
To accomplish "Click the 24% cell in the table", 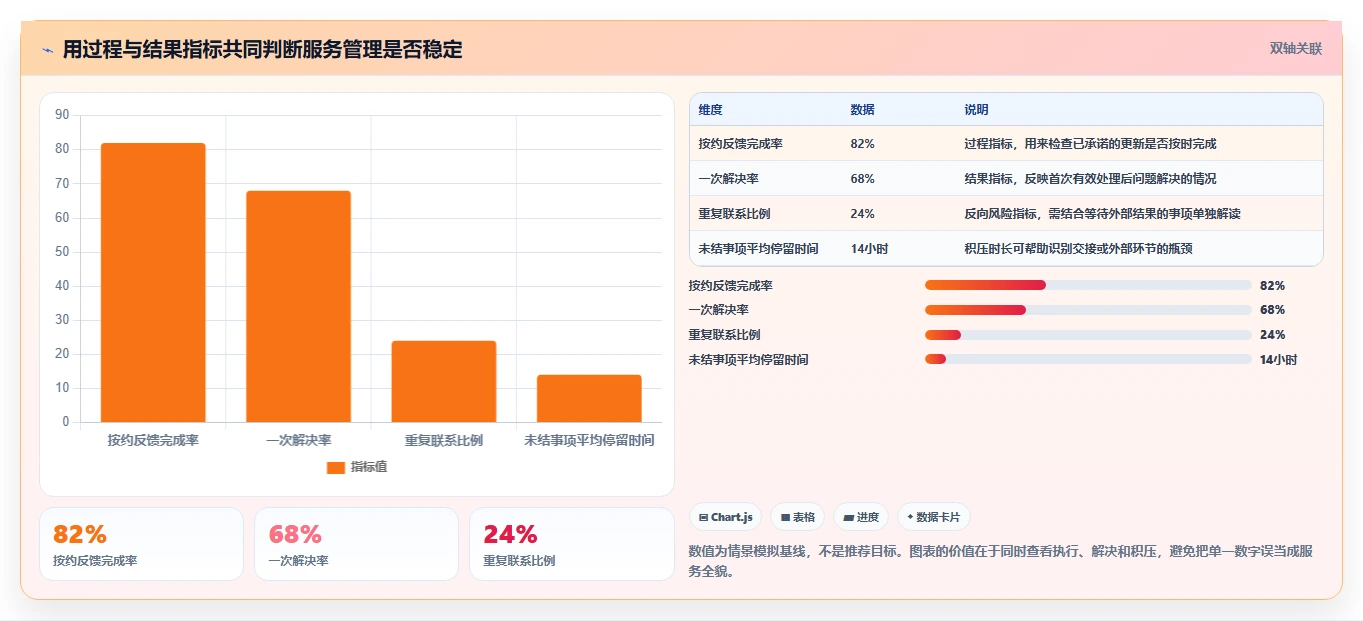I will coord(862,214).
